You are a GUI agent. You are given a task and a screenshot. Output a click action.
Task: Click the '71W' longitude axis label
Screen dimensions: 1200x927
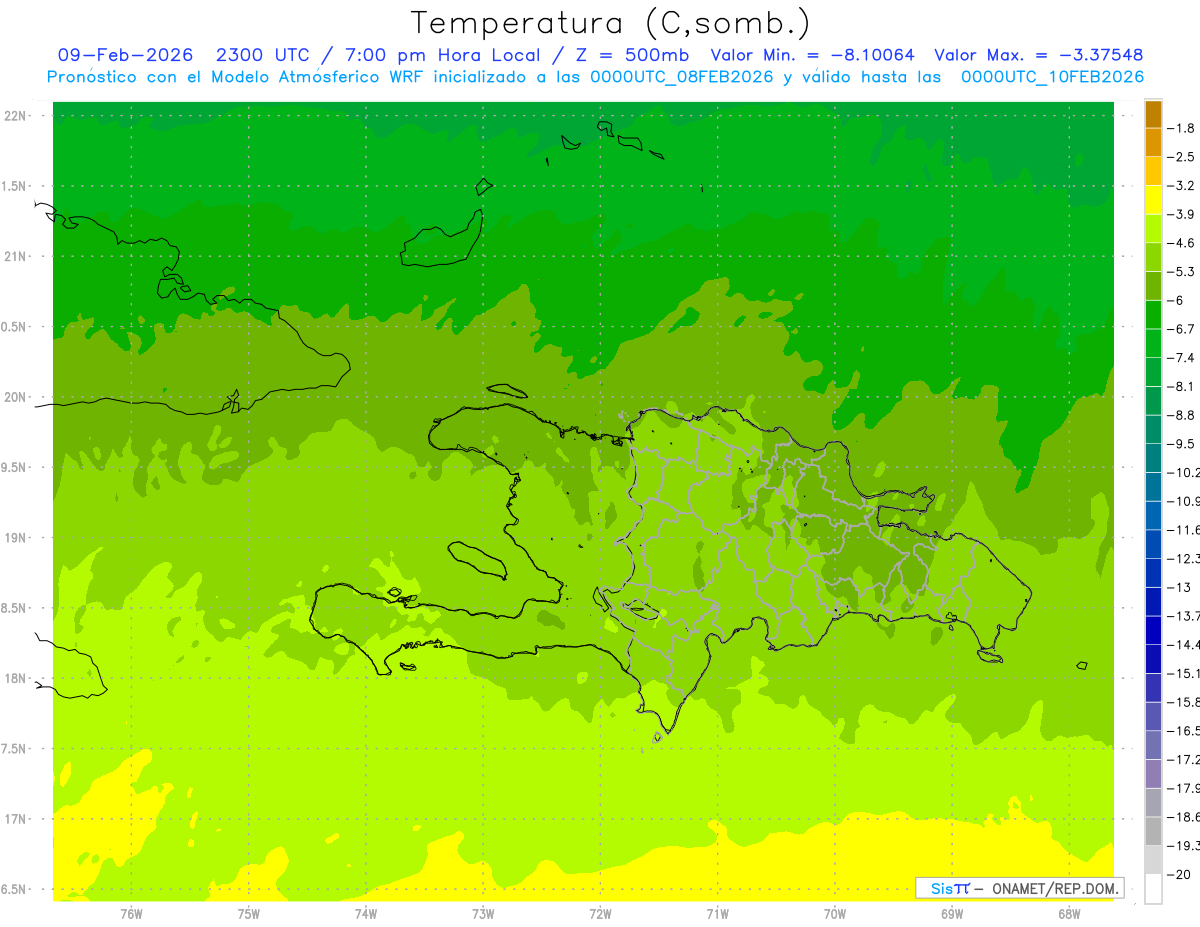(x=717, y=915)
